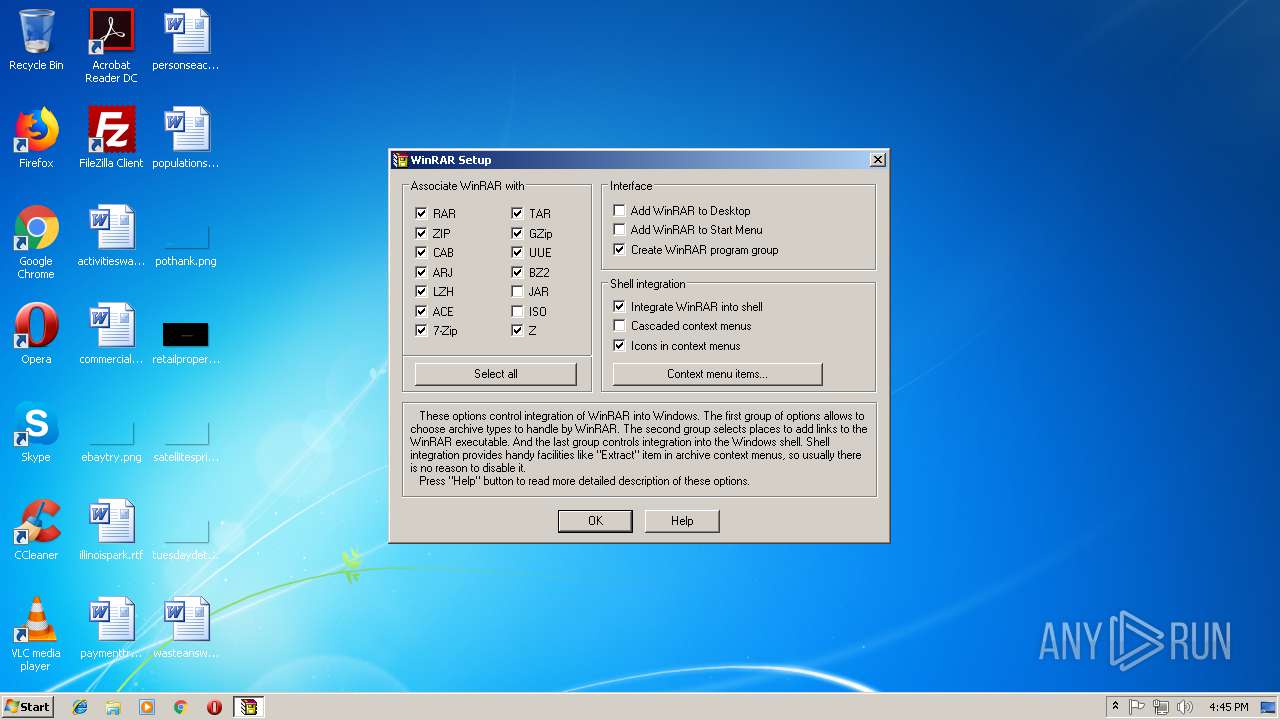Open Context menu items dialog
Viewport: 1280px width, 720px height.
click(x=717, y=374)
